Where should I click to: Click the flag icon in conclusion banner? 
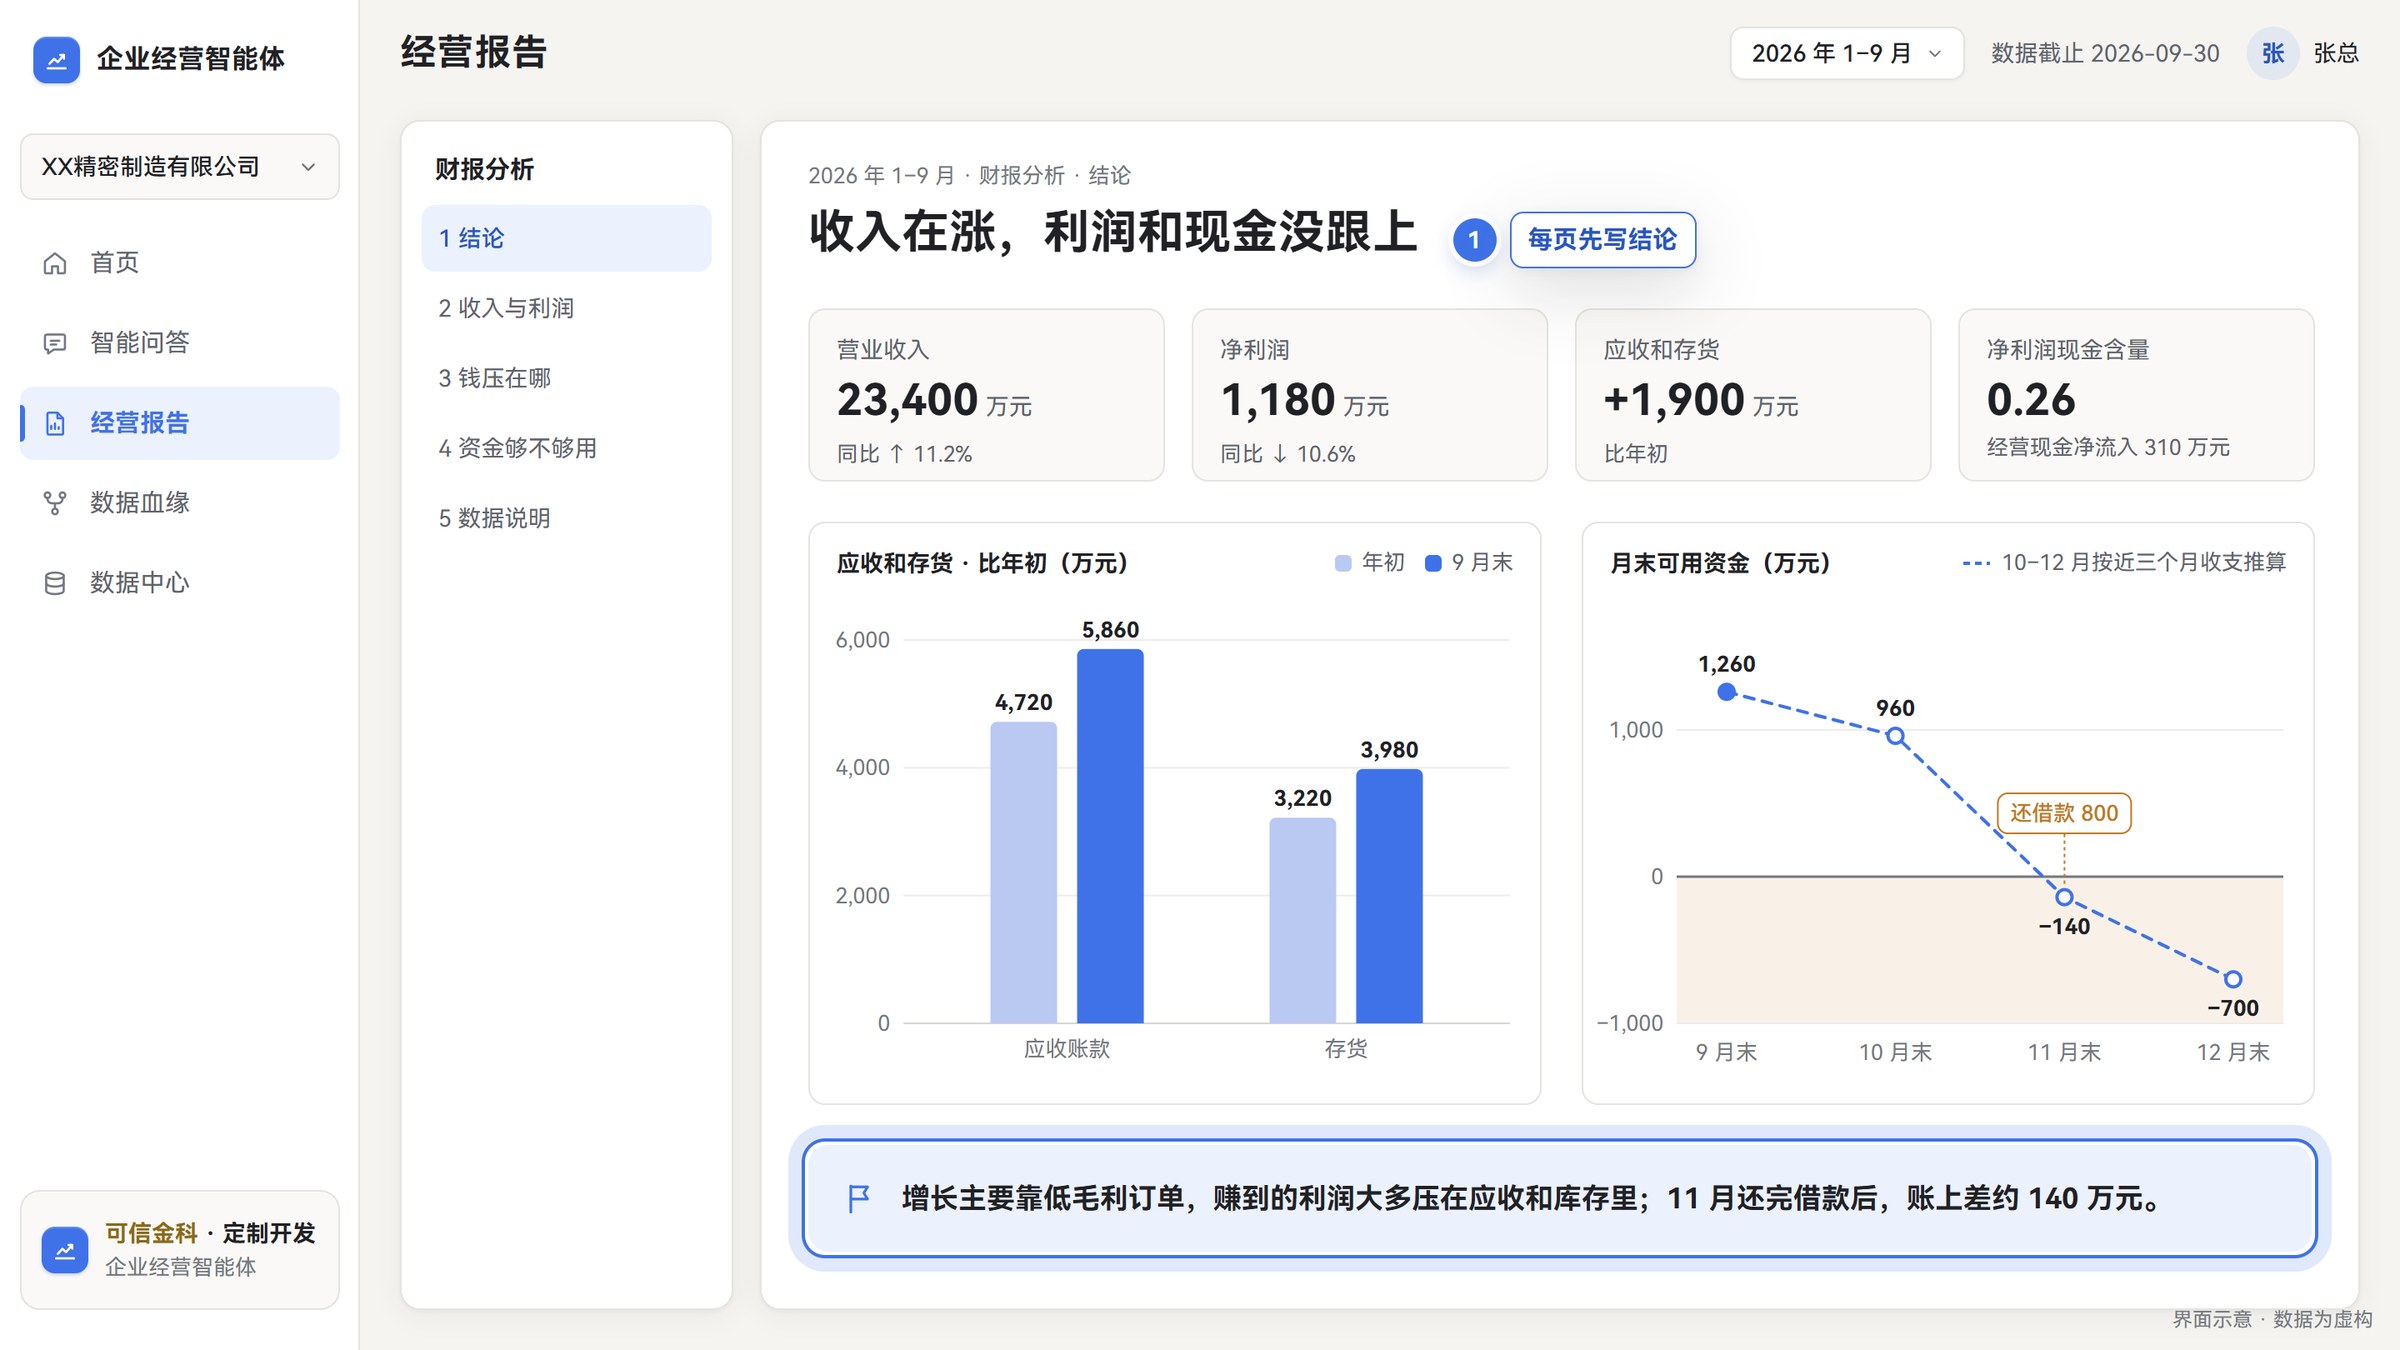(x=859, y=1198)
